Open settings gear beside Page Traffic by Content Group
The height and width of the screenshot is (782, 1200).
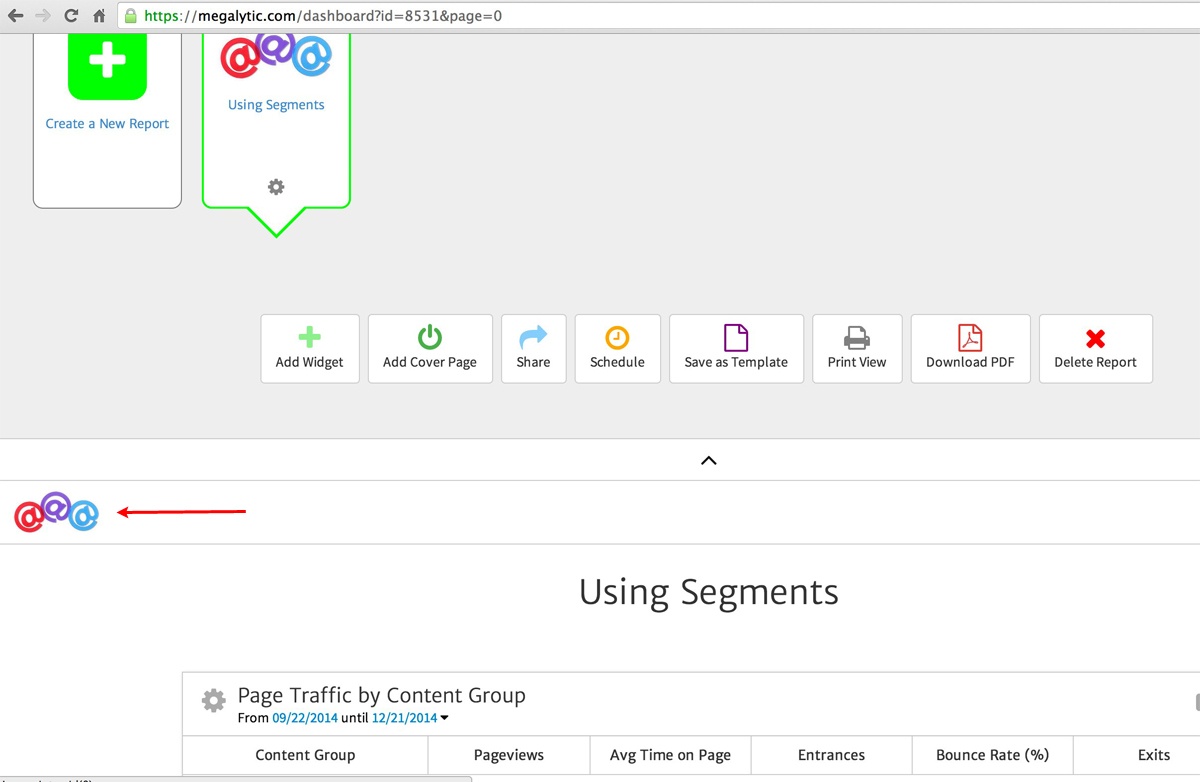(213, 700)
